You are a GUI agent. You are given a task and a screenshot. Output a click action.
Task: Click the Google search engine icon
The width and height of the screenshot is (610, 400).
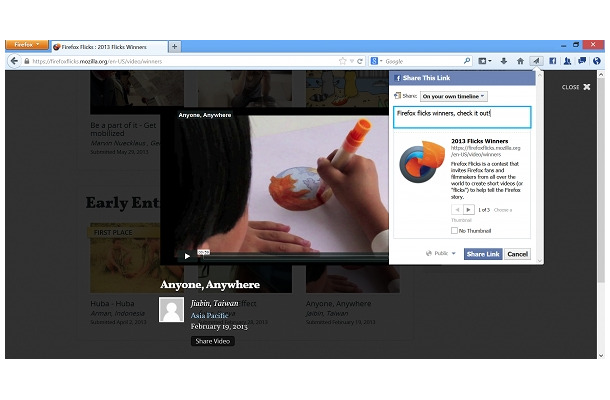(374, 61)
